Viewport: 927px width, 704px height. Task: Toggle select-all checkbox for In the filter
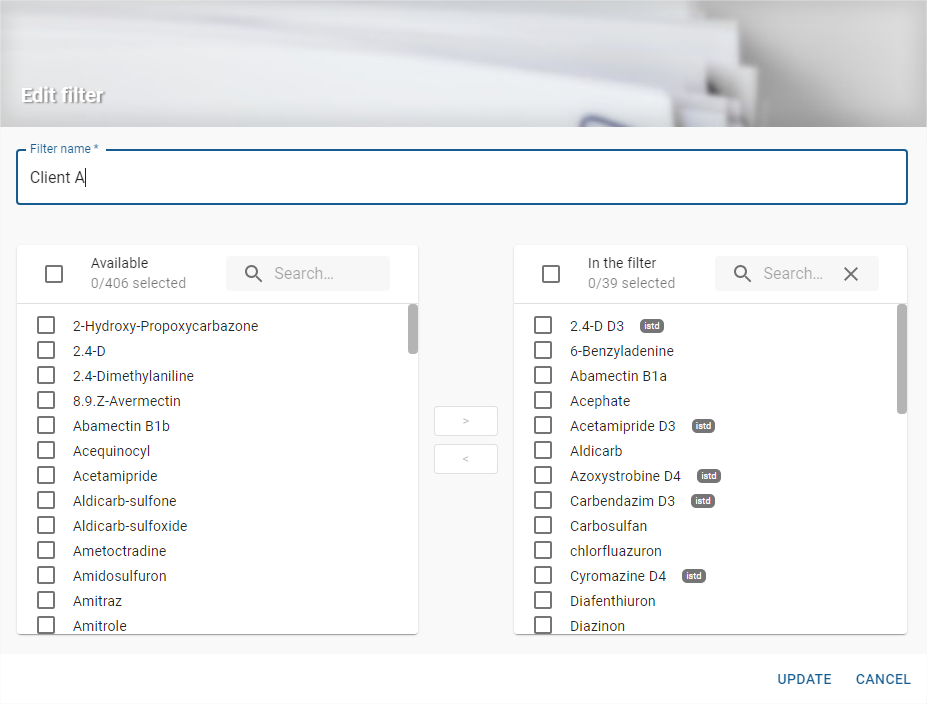click(x=551, y=274)
